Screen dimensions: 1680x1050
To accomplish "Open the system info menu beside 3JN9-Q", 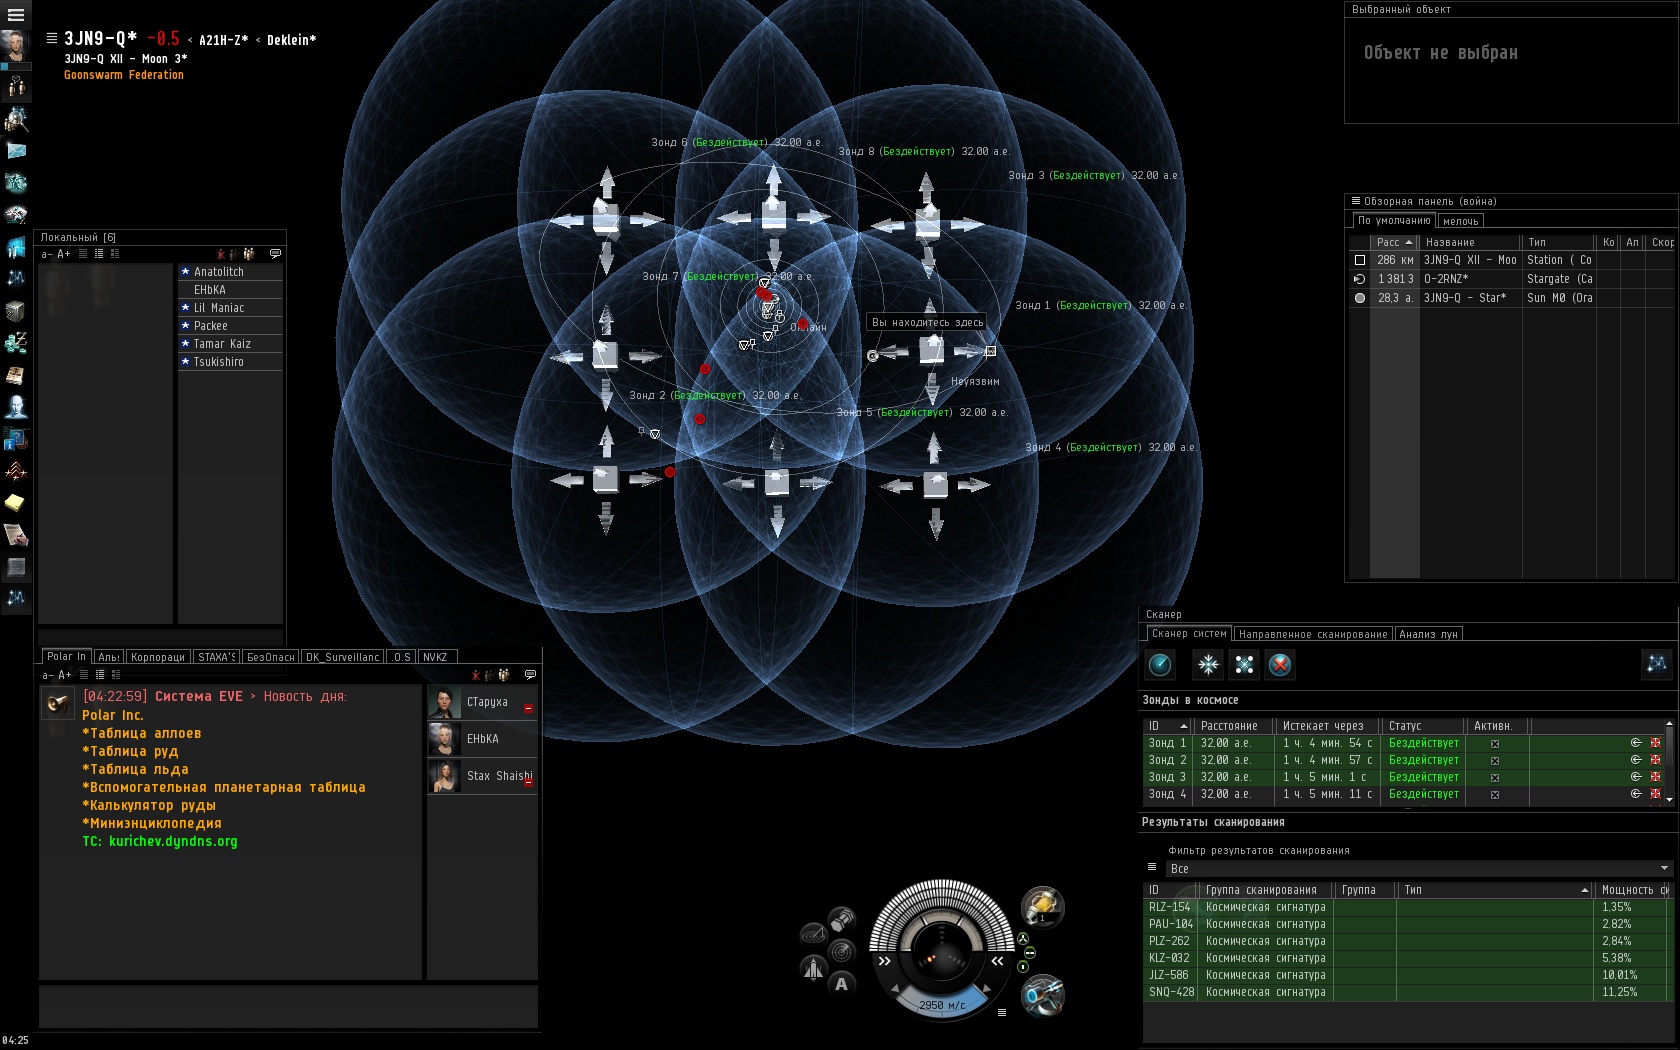I will 52,38.
